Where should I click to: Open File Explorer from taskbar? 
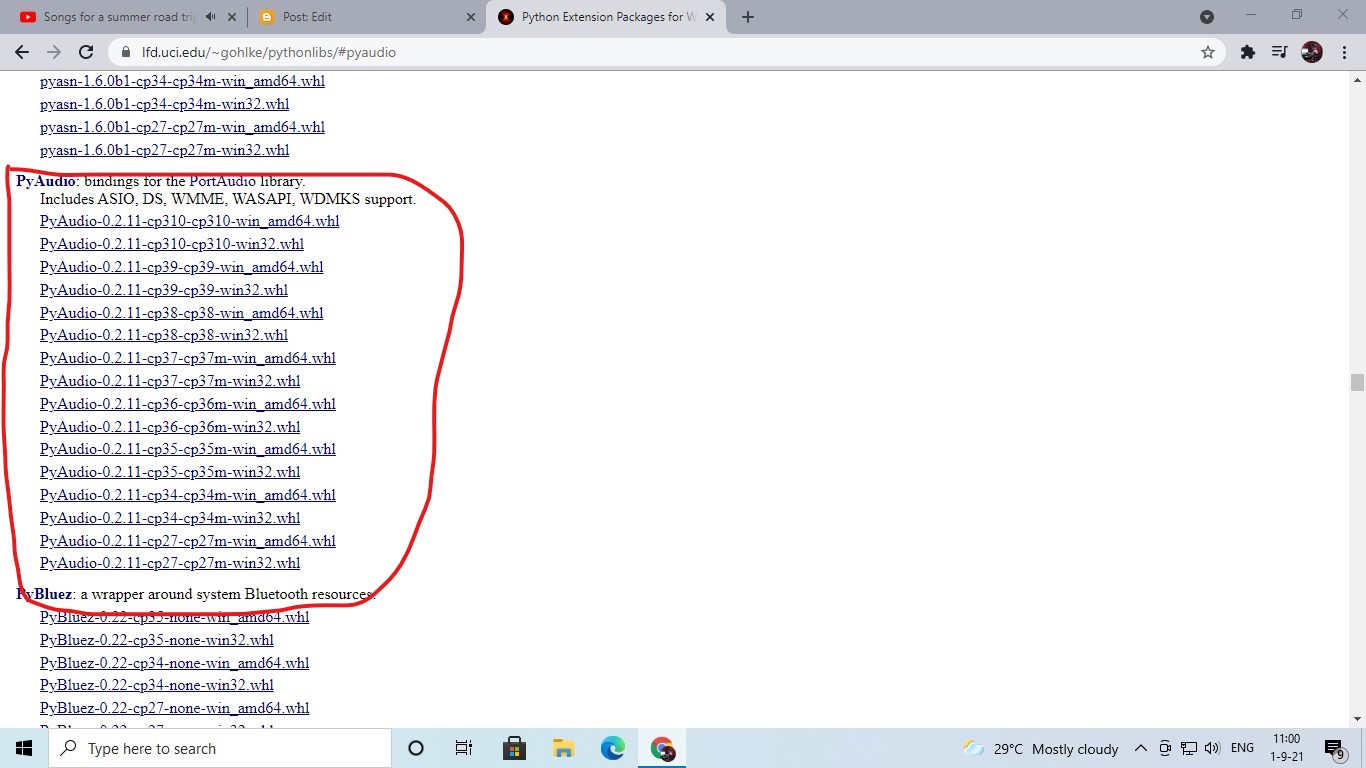tap(563, 748)
